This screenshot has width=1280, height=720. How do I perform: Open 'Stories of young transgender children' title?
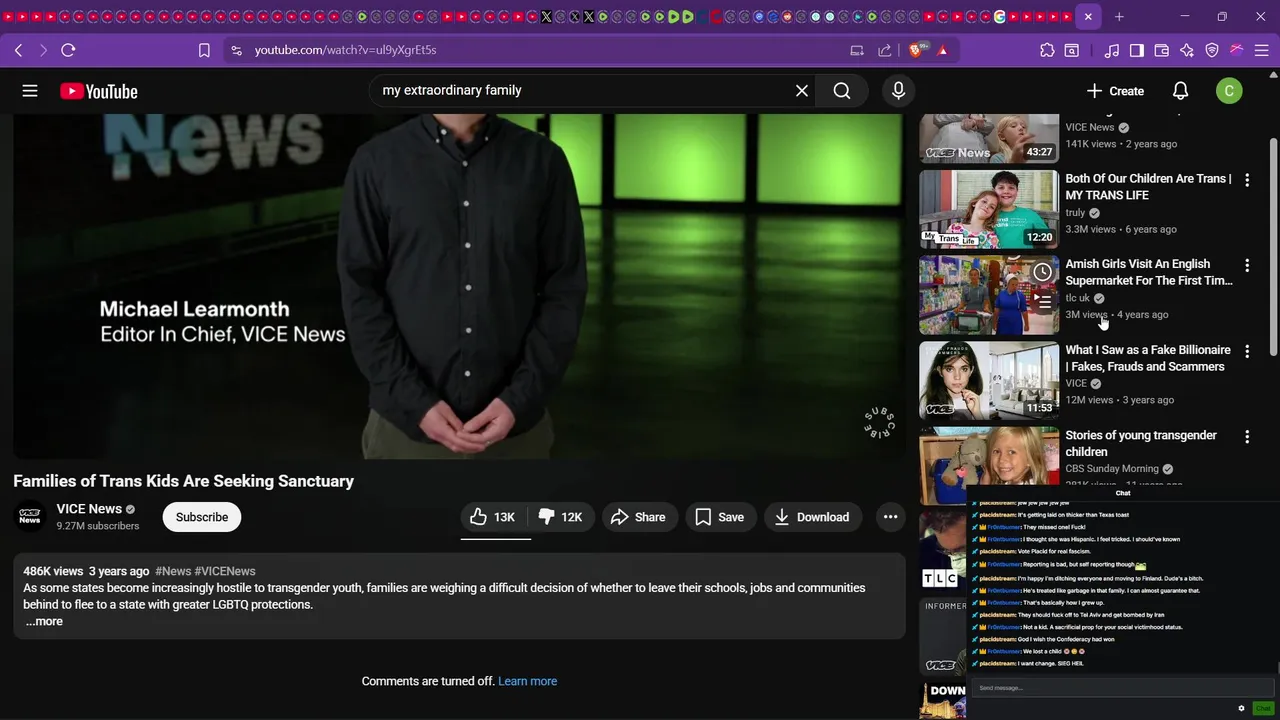point(1141,443)
